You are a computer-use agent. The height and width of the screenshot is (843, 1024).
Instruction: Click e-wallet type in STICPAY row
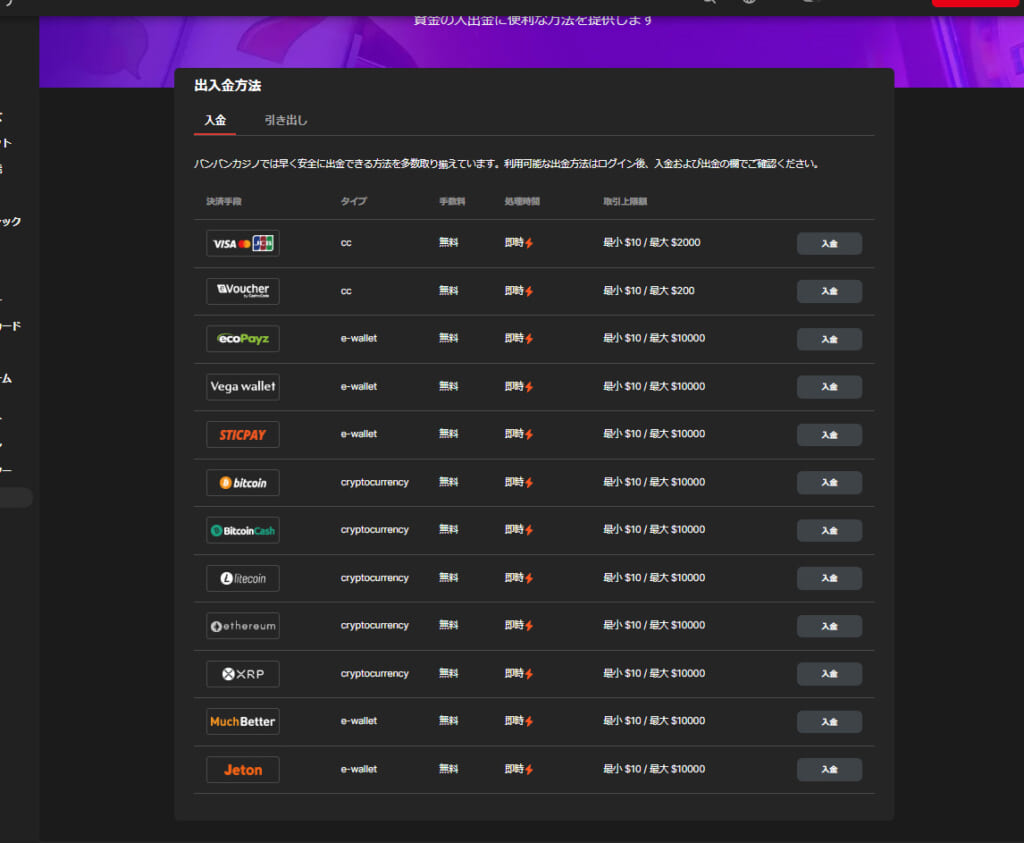tap(359, 434)
